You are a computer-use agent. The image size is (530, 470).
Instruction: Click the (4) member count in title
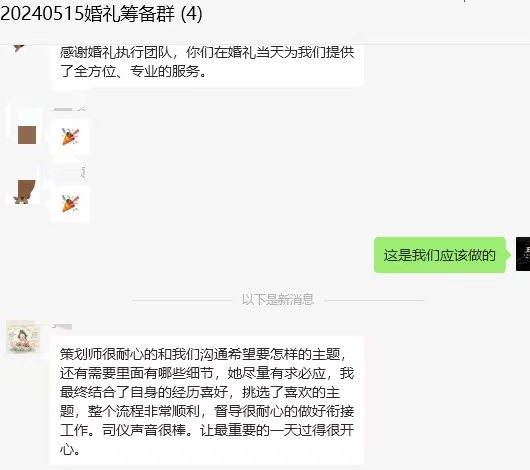191,14
